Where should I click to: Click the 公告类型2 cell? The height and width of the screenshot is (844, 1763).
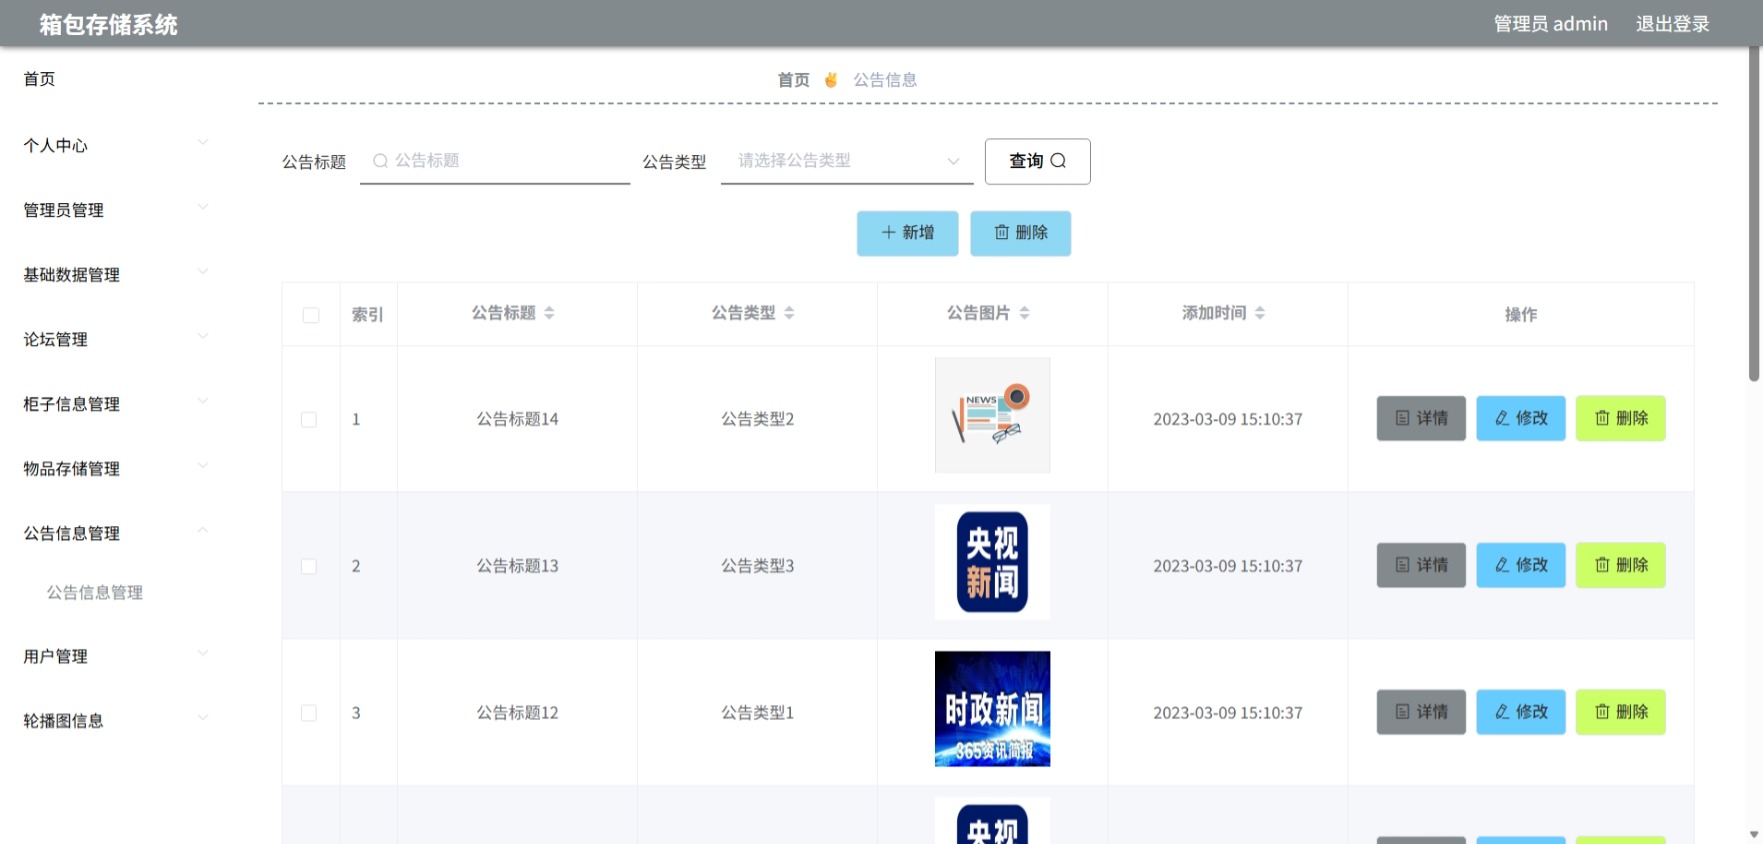tap(757, 419)
